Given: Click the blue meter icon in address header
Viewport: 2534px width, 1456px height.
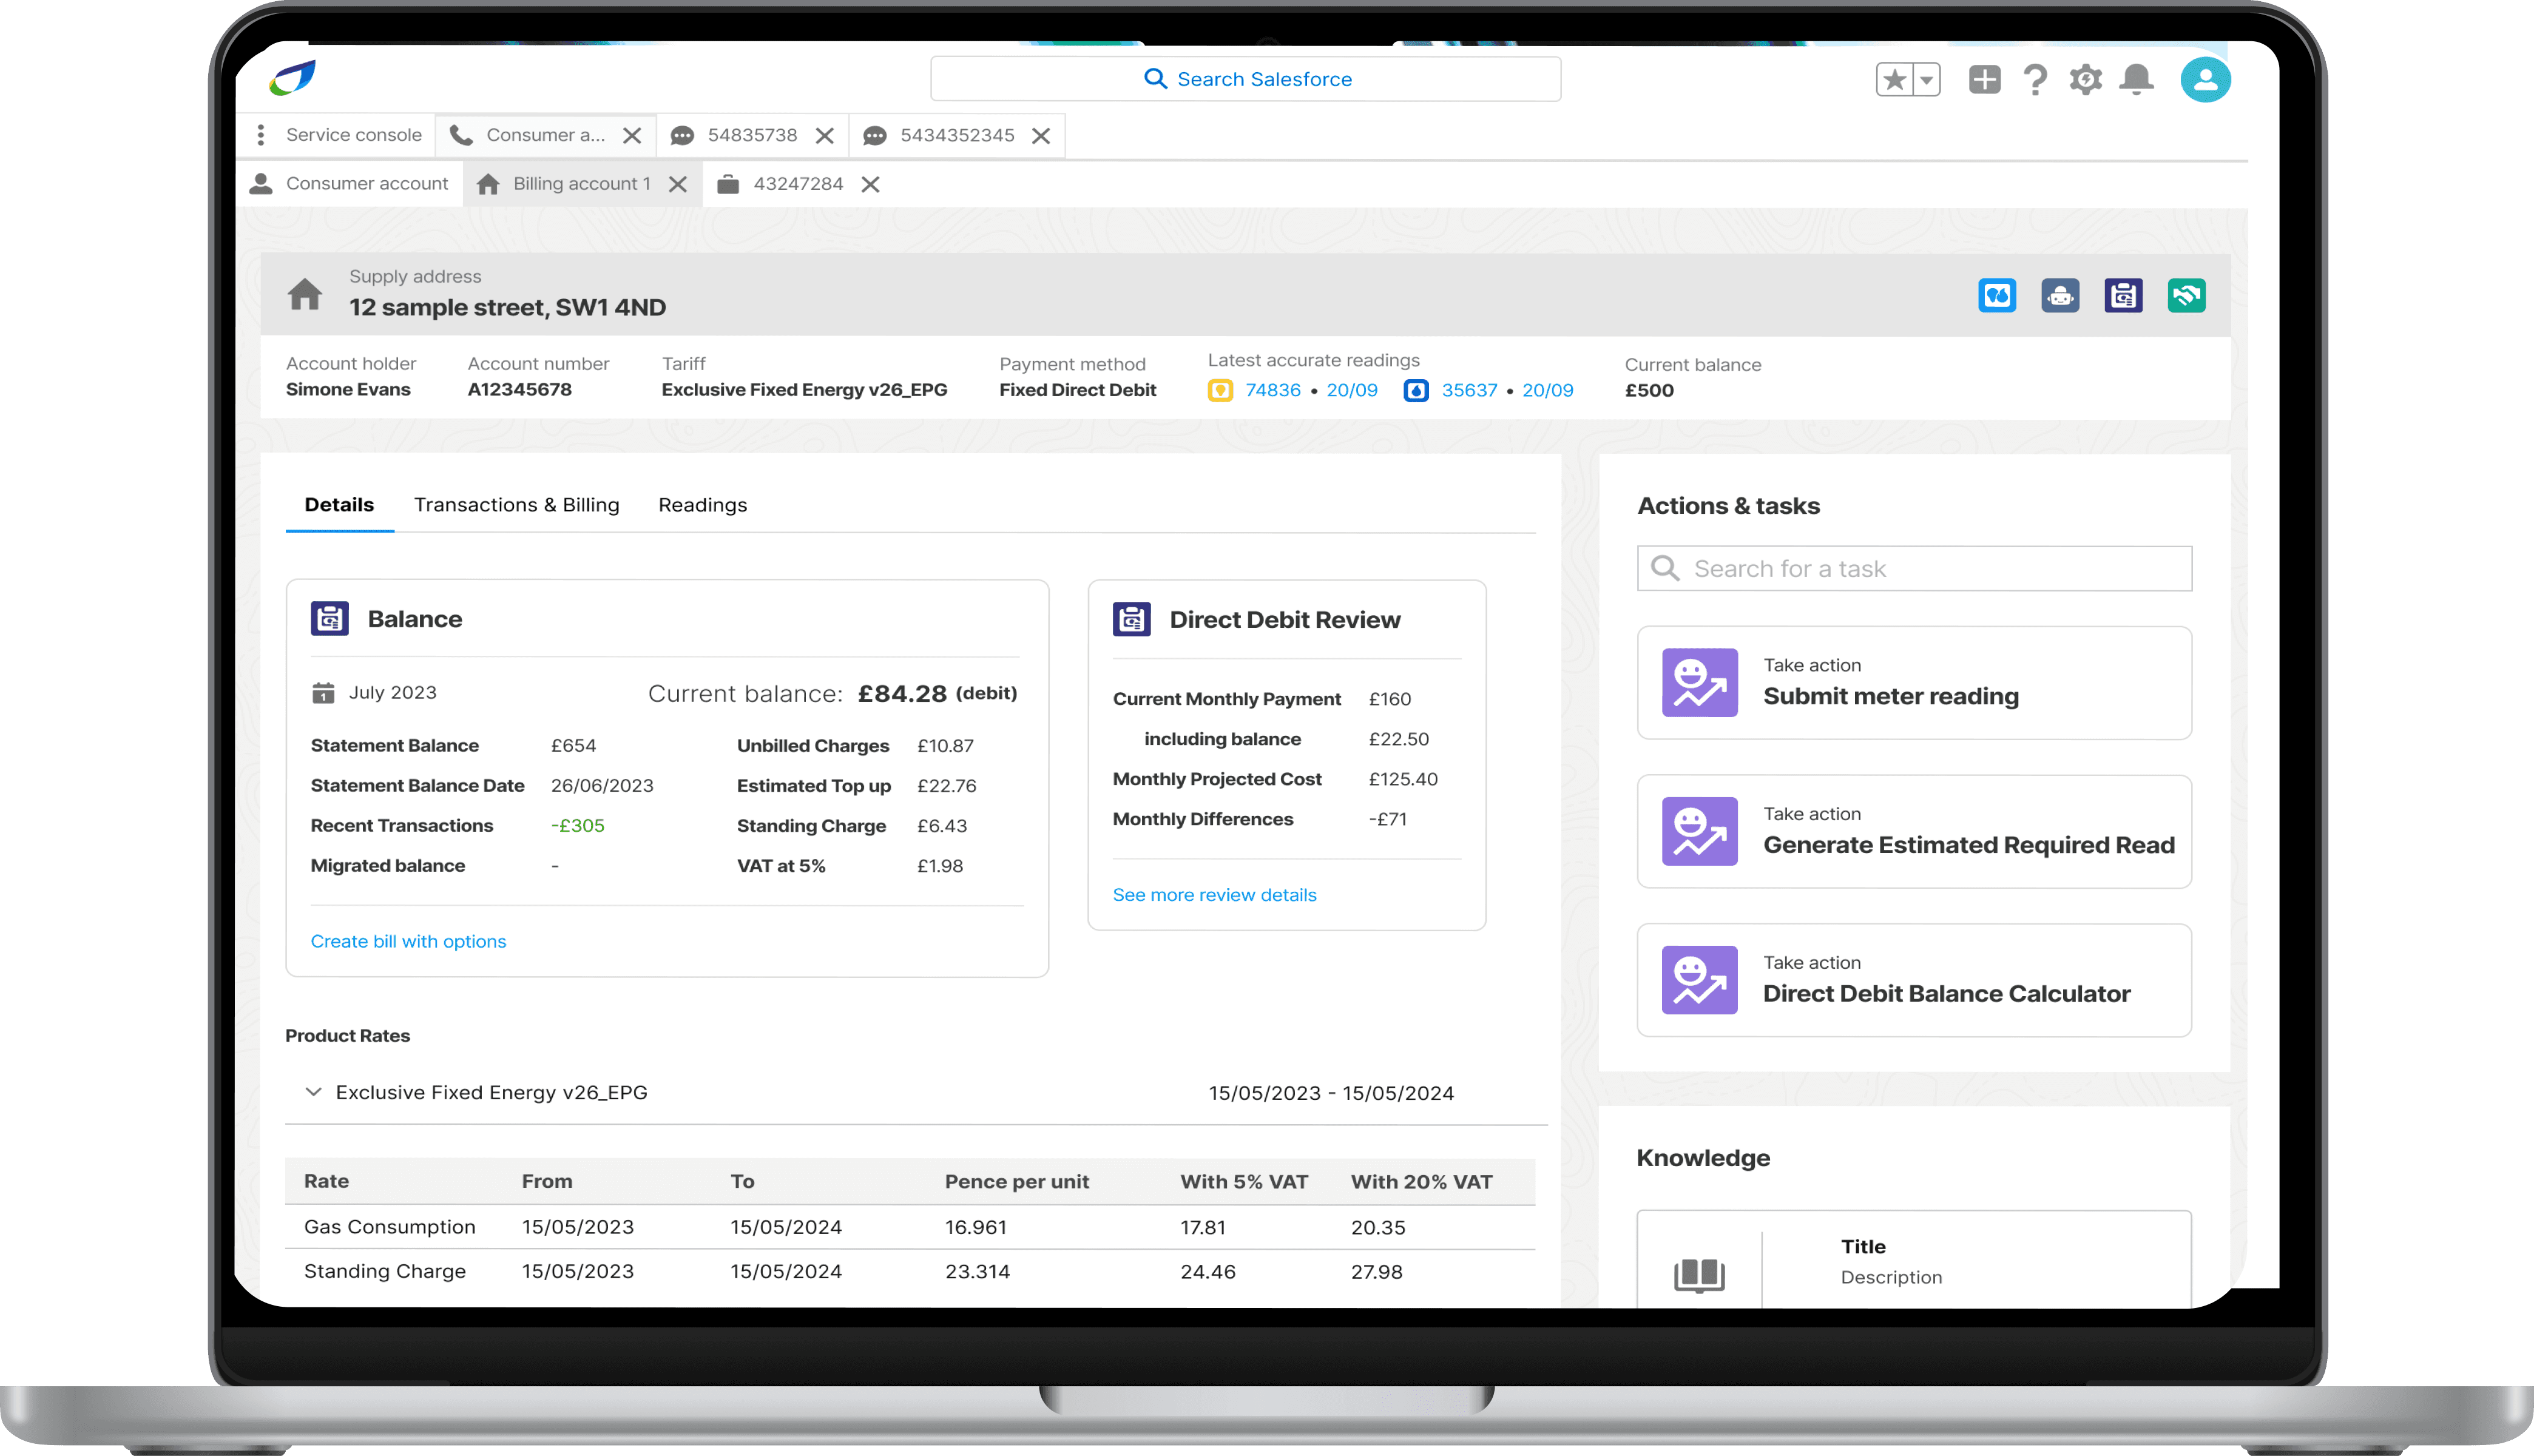Looking at the screenshot, I should [x=1996, y=296].
